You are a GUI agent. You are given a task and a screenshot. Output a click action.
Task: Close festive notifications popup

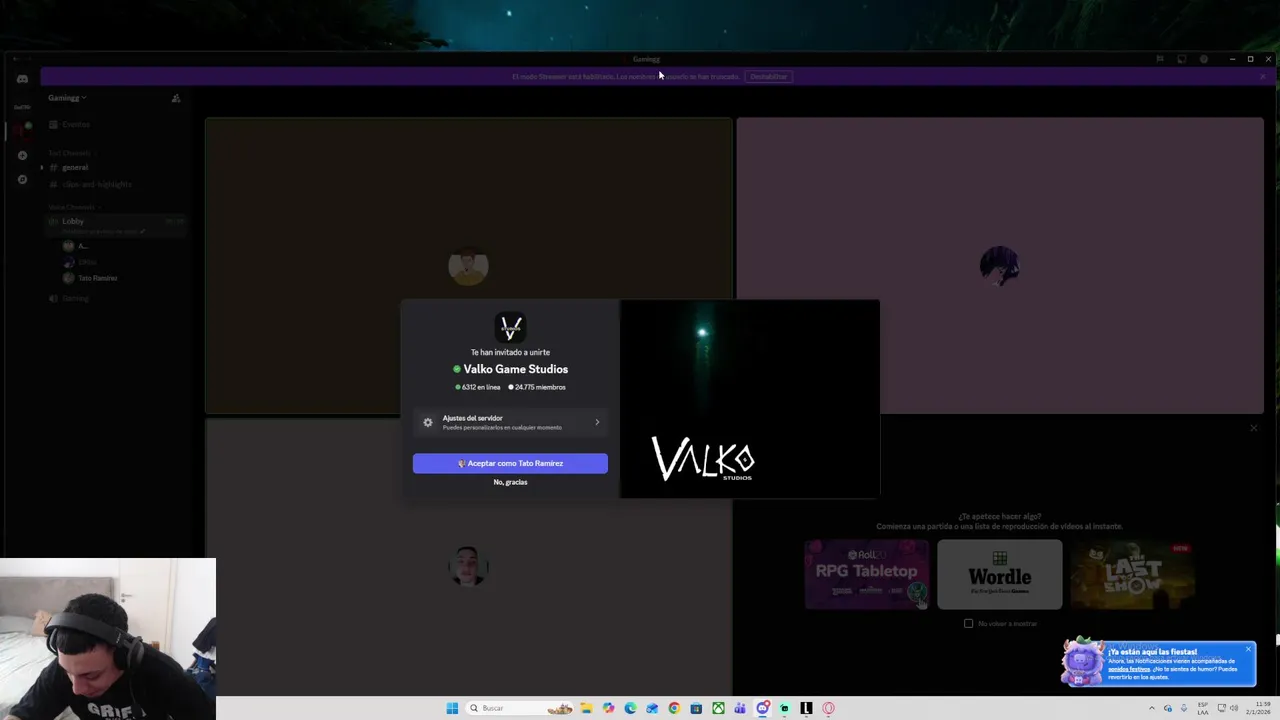tap(1248, 650)
